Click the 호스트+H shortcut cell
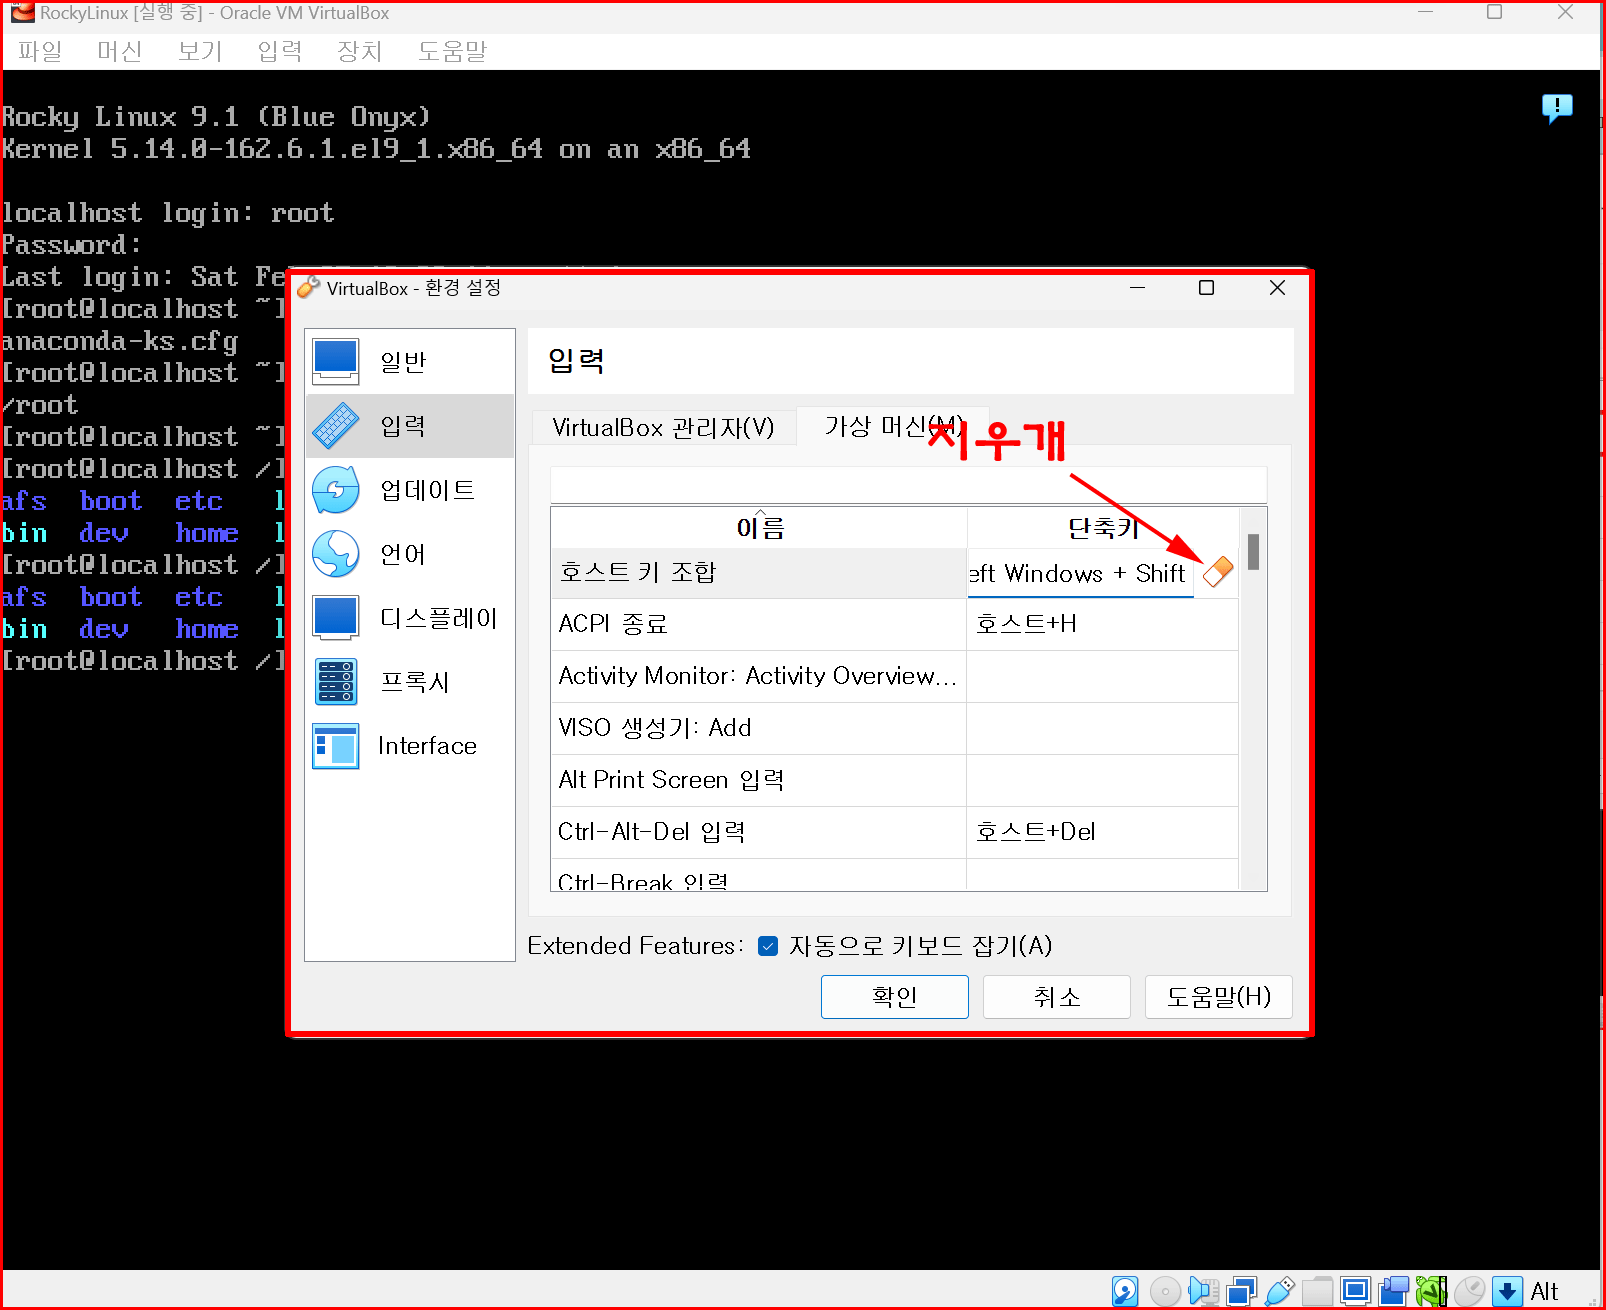 [1102, 624]
